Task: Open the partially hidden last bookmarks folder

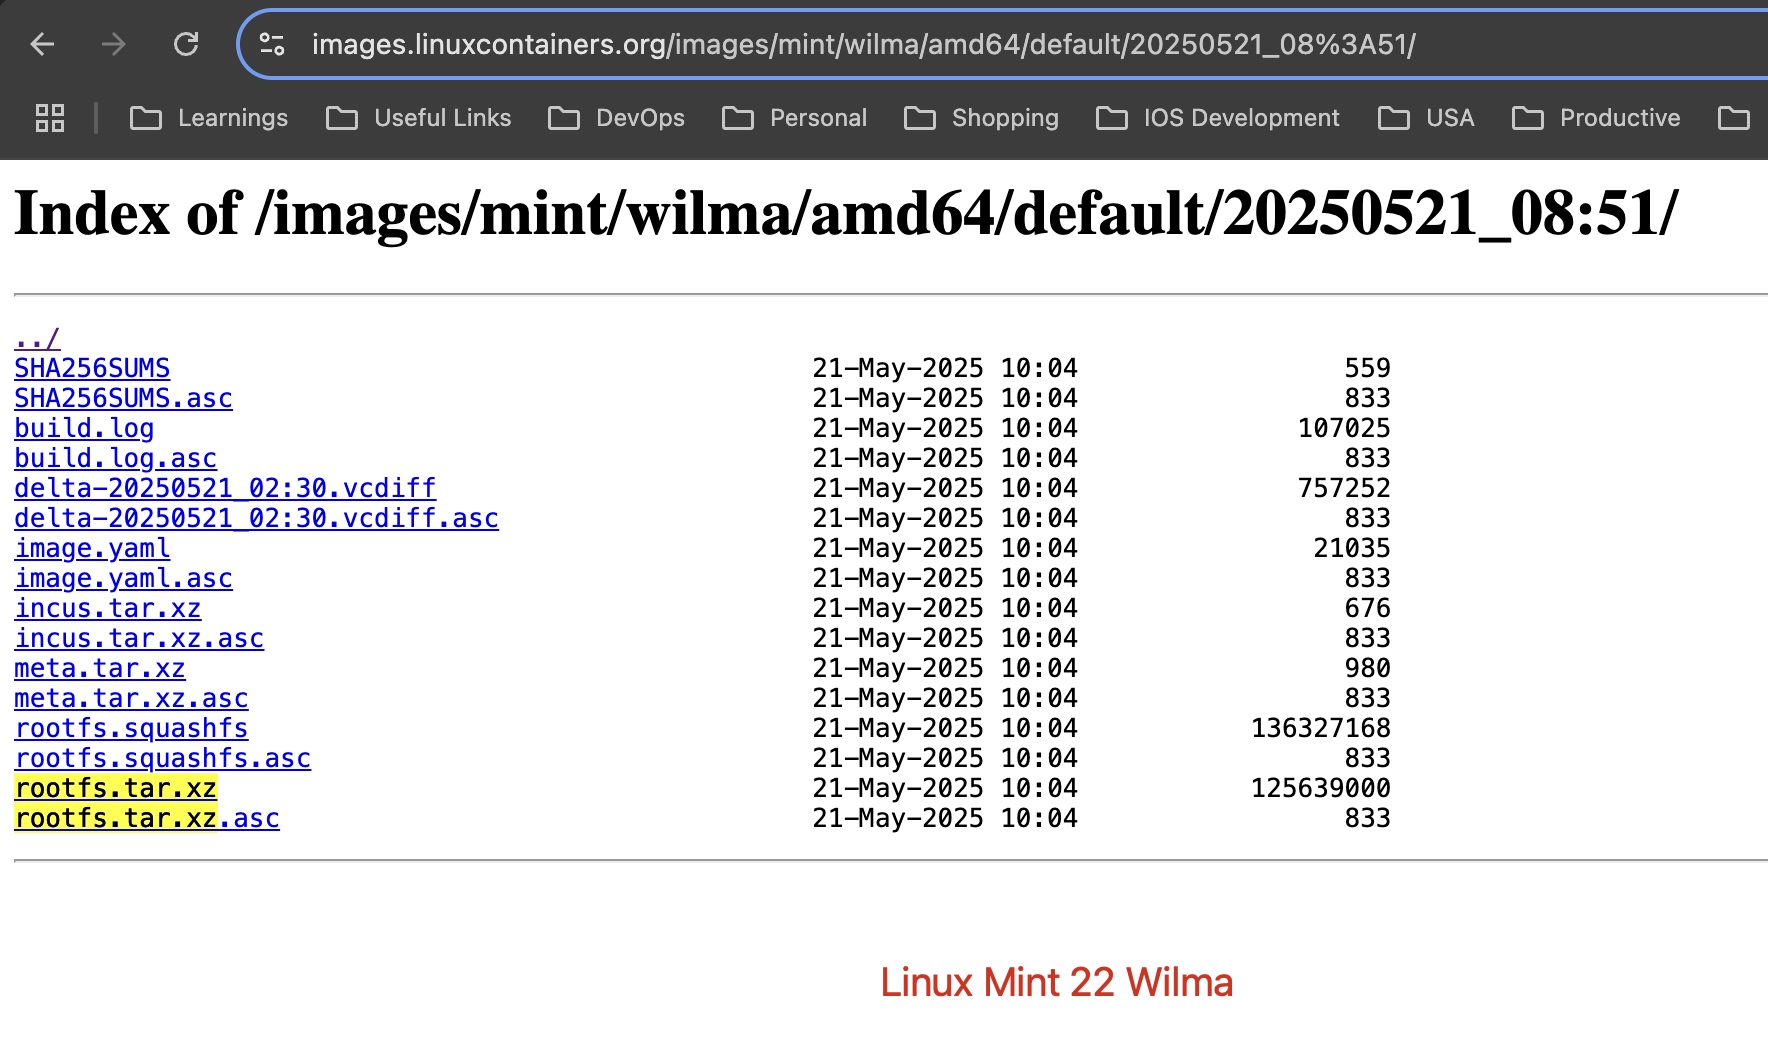Action: (1734, 118)
